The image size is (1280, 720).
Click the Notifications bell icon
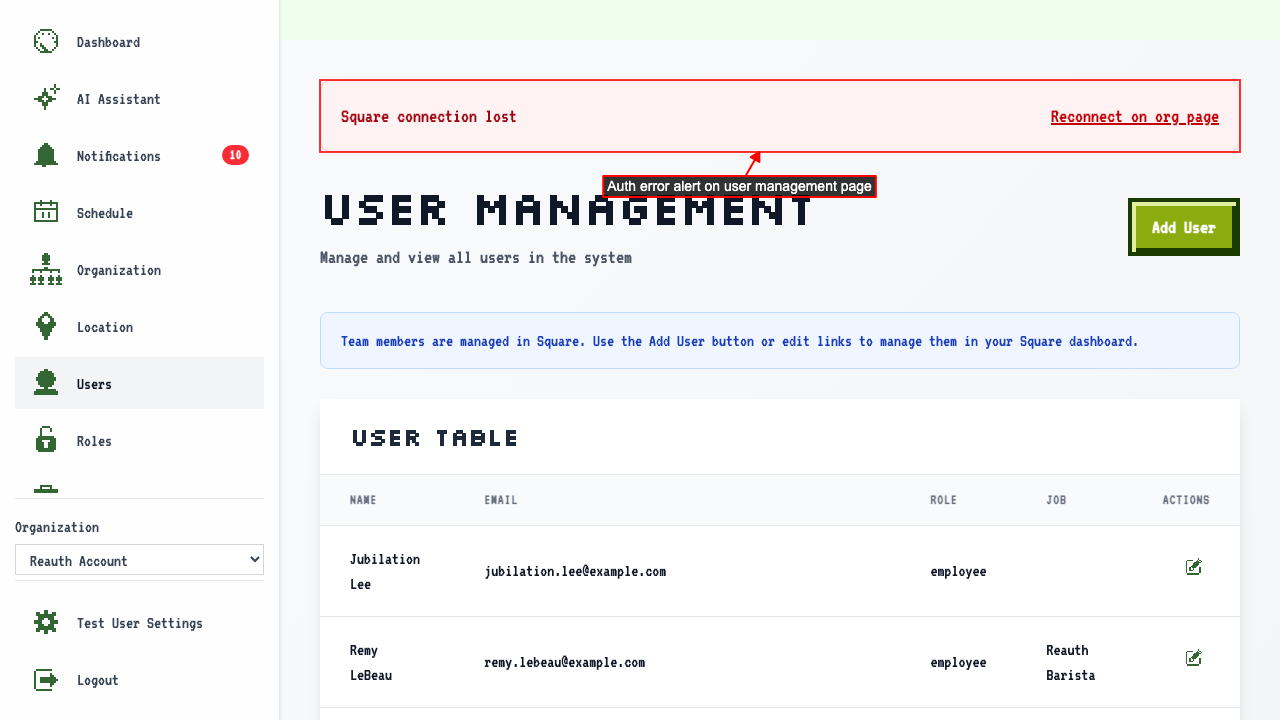click(x=46, y=156)
